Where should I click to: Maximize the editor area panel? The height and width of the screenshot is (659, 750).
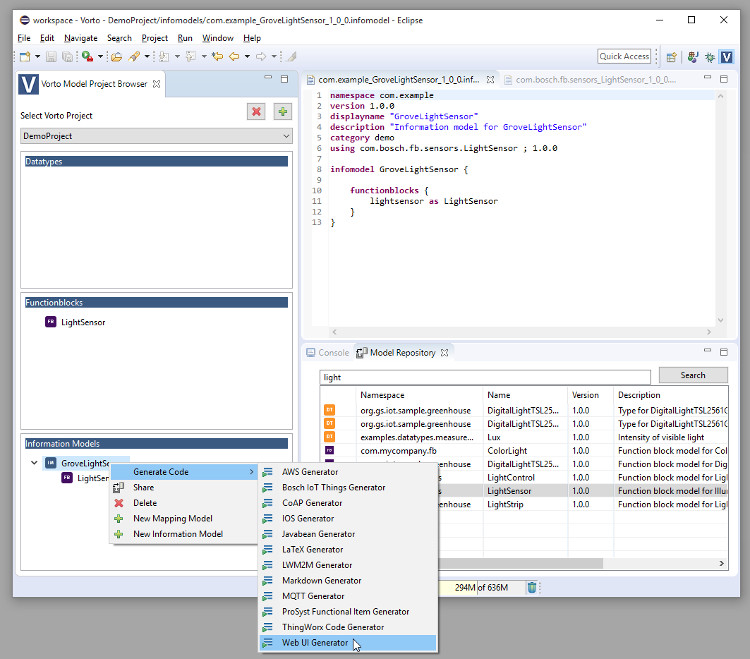(724, 78)
